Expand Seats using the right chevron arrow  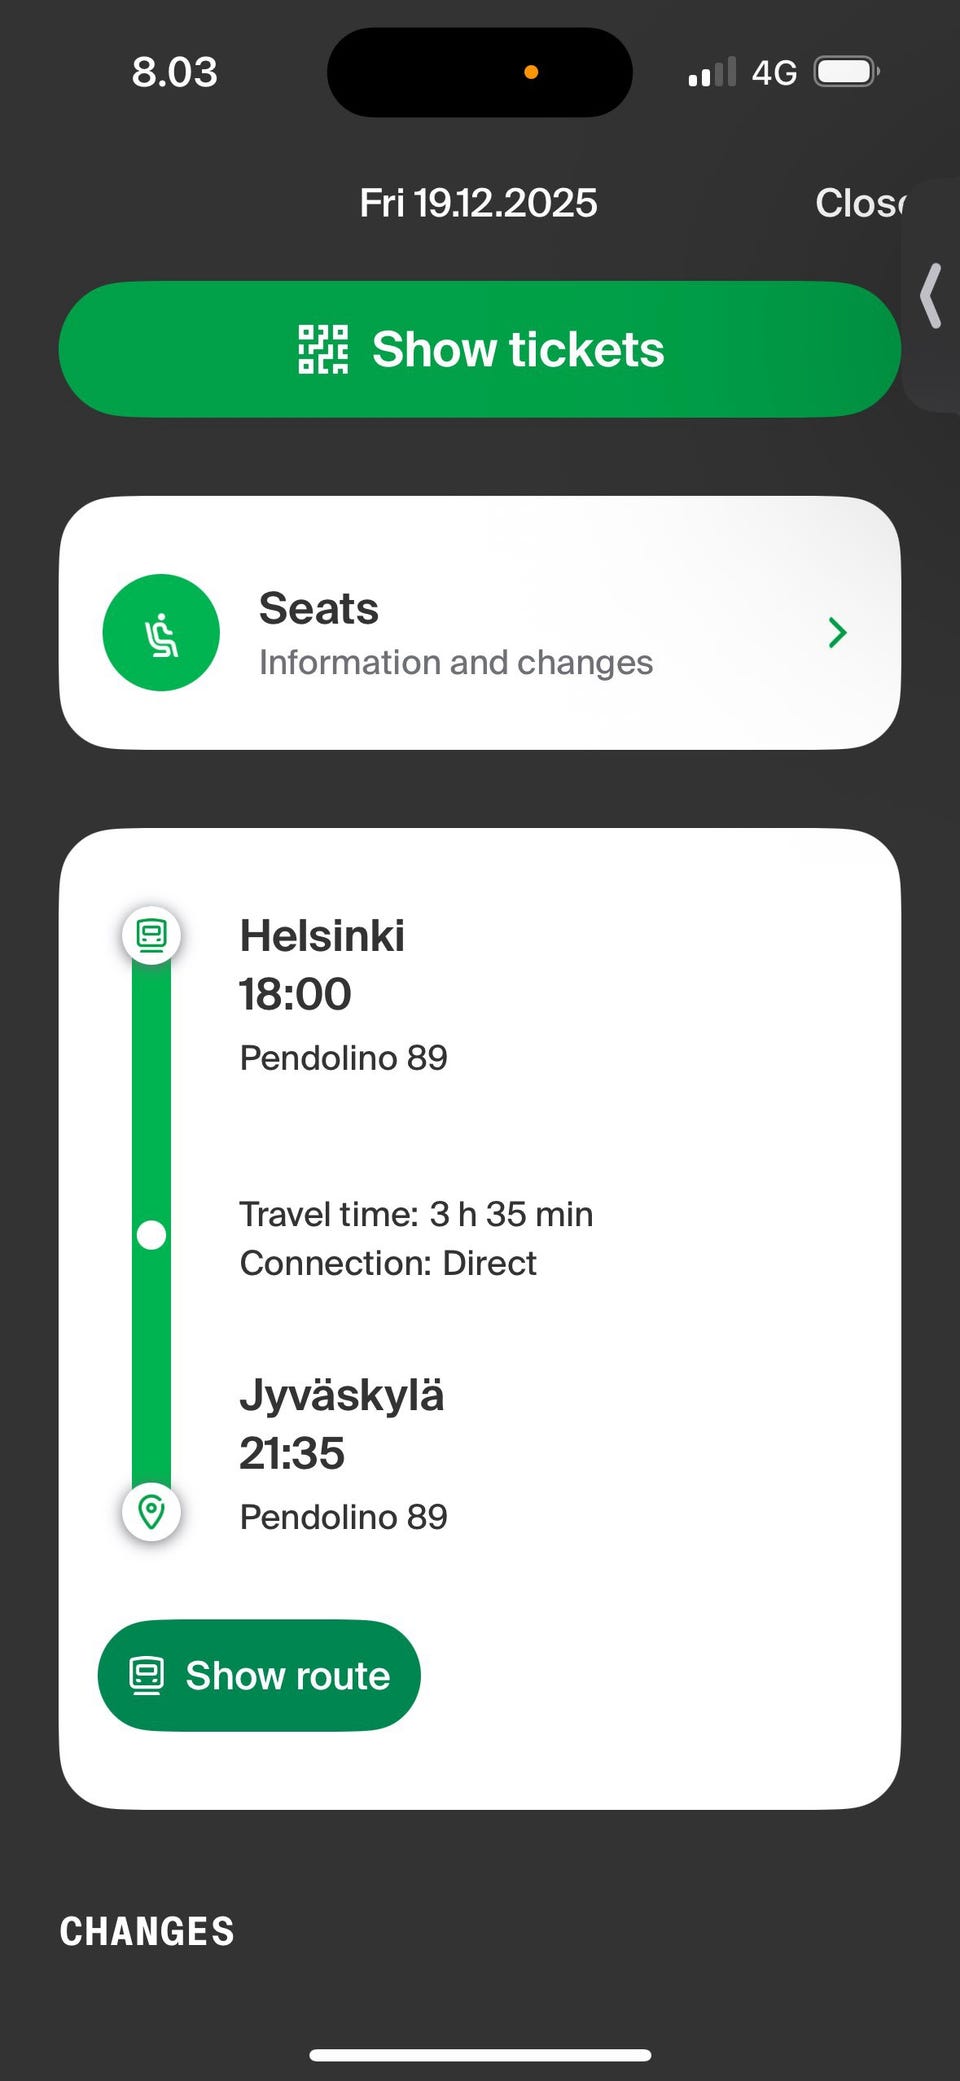[837, 632]
